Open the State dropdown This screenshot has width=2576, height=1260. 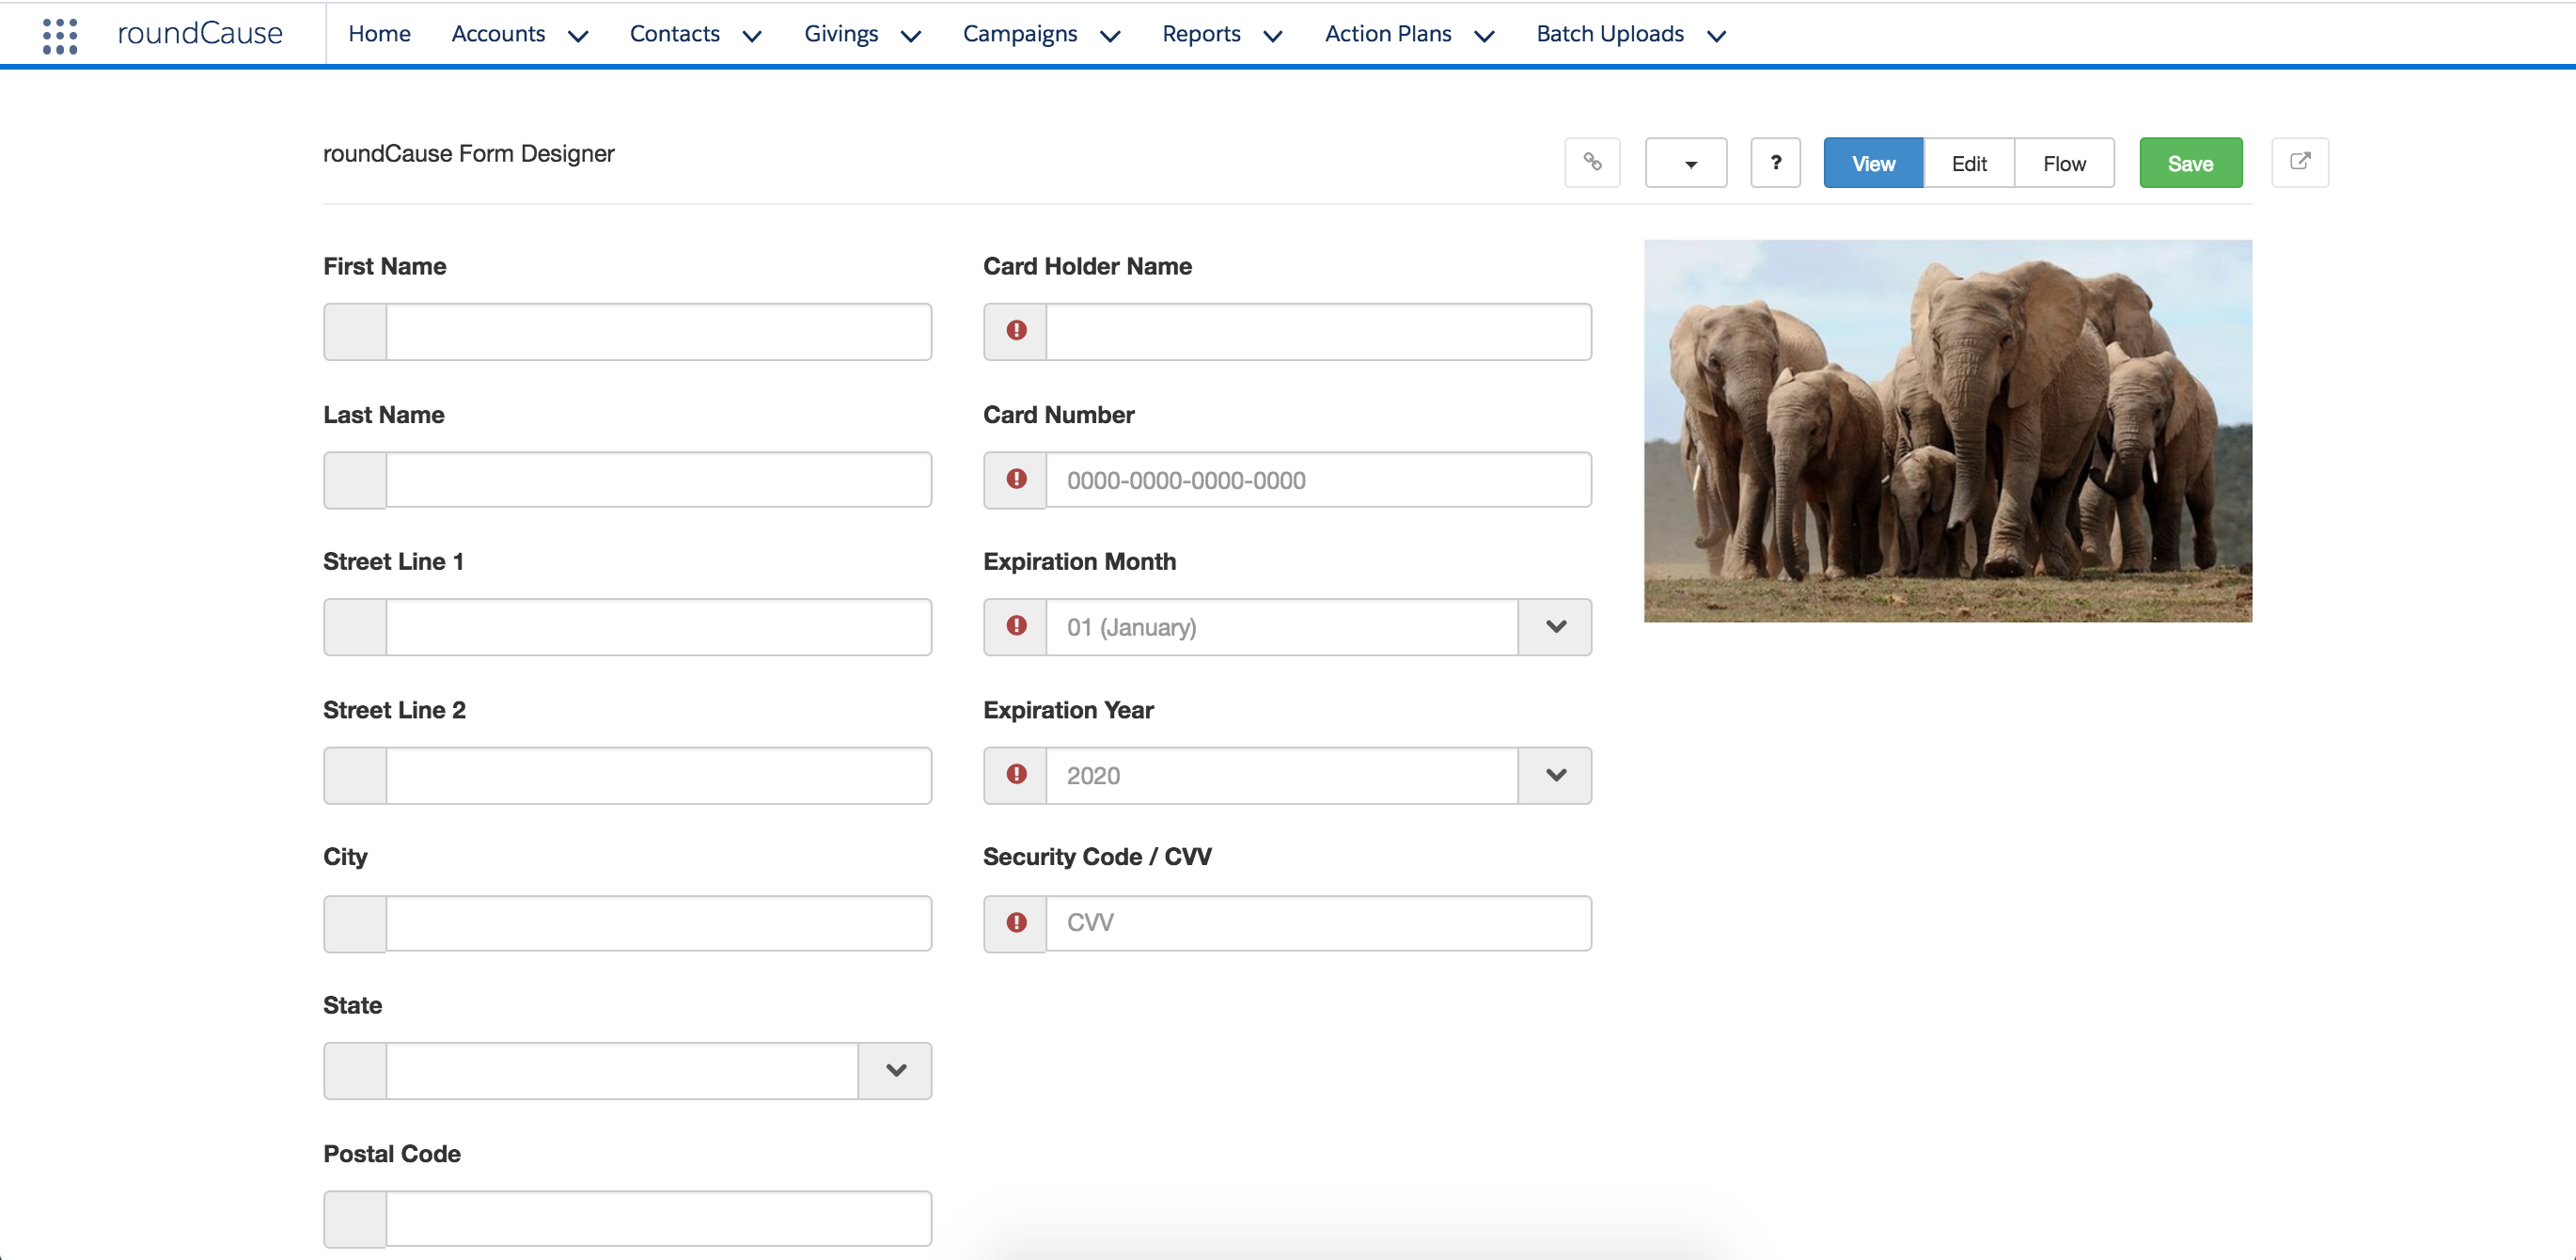click(x=895, y=1070)
